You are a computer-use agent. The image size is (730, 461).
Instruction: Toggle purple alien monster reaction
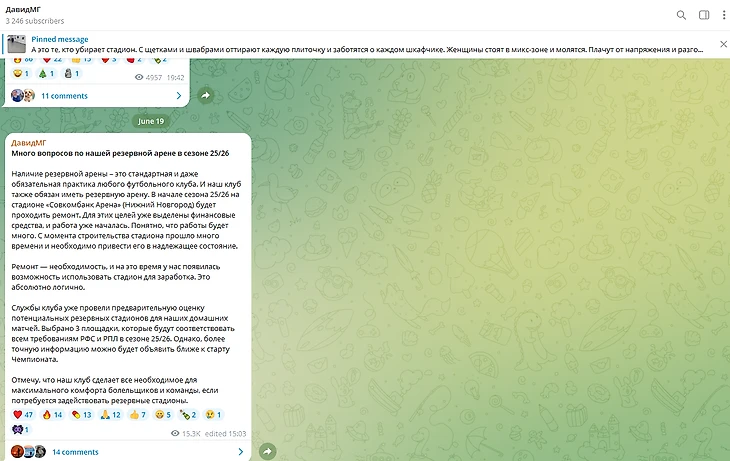20,429
